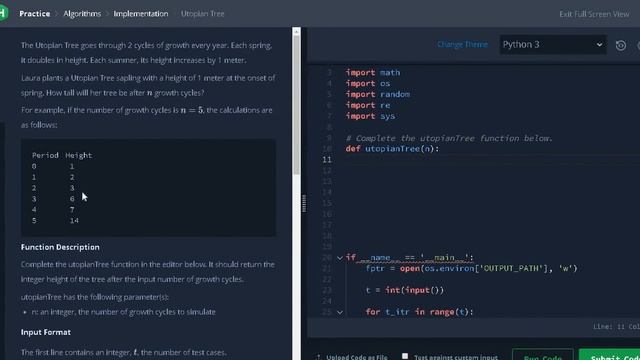Image resolution: width=640 pixels, height=360 pixels.
Task: Collapse the for t_itr loop fold arrow
Action: point(340,312)
